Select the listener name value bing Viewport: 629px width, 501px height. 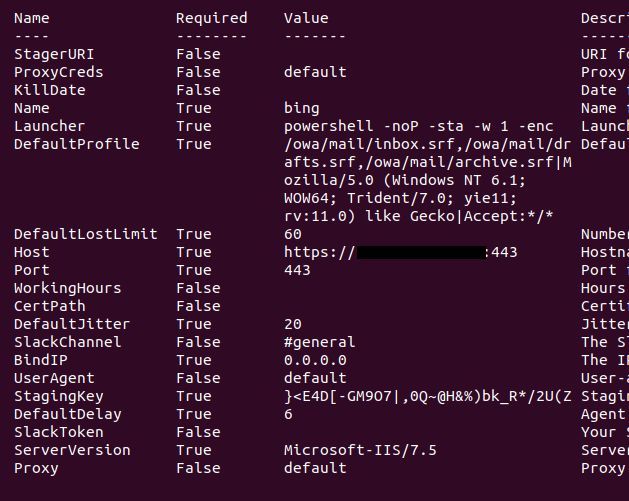[x=302, y=109]
